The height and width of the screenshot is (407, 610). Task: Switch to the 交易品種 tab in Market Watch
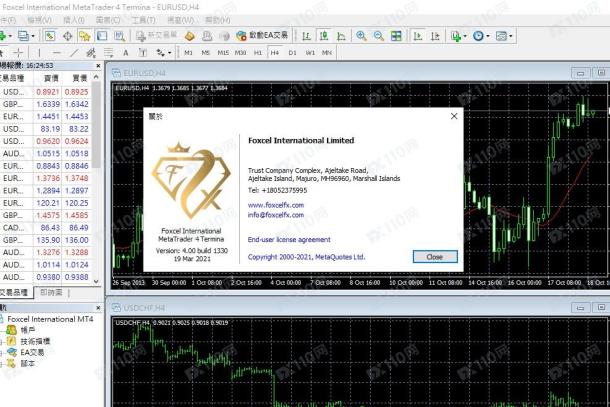pyautogui.click(x=15, y=293)
